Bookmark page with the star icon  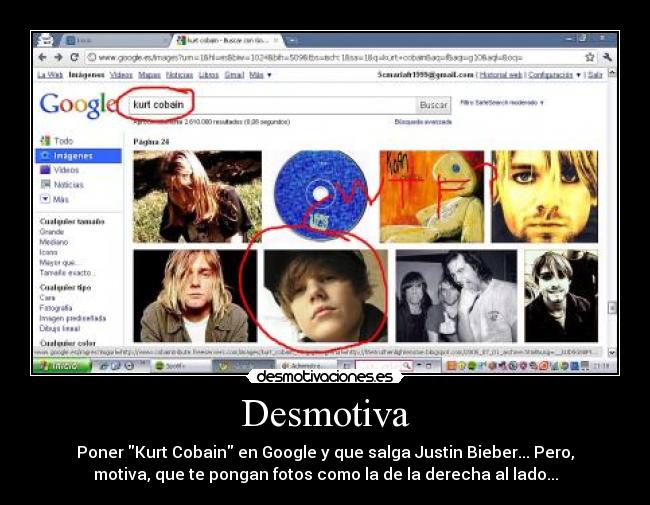pyautogui.click(x=589, y=57)
